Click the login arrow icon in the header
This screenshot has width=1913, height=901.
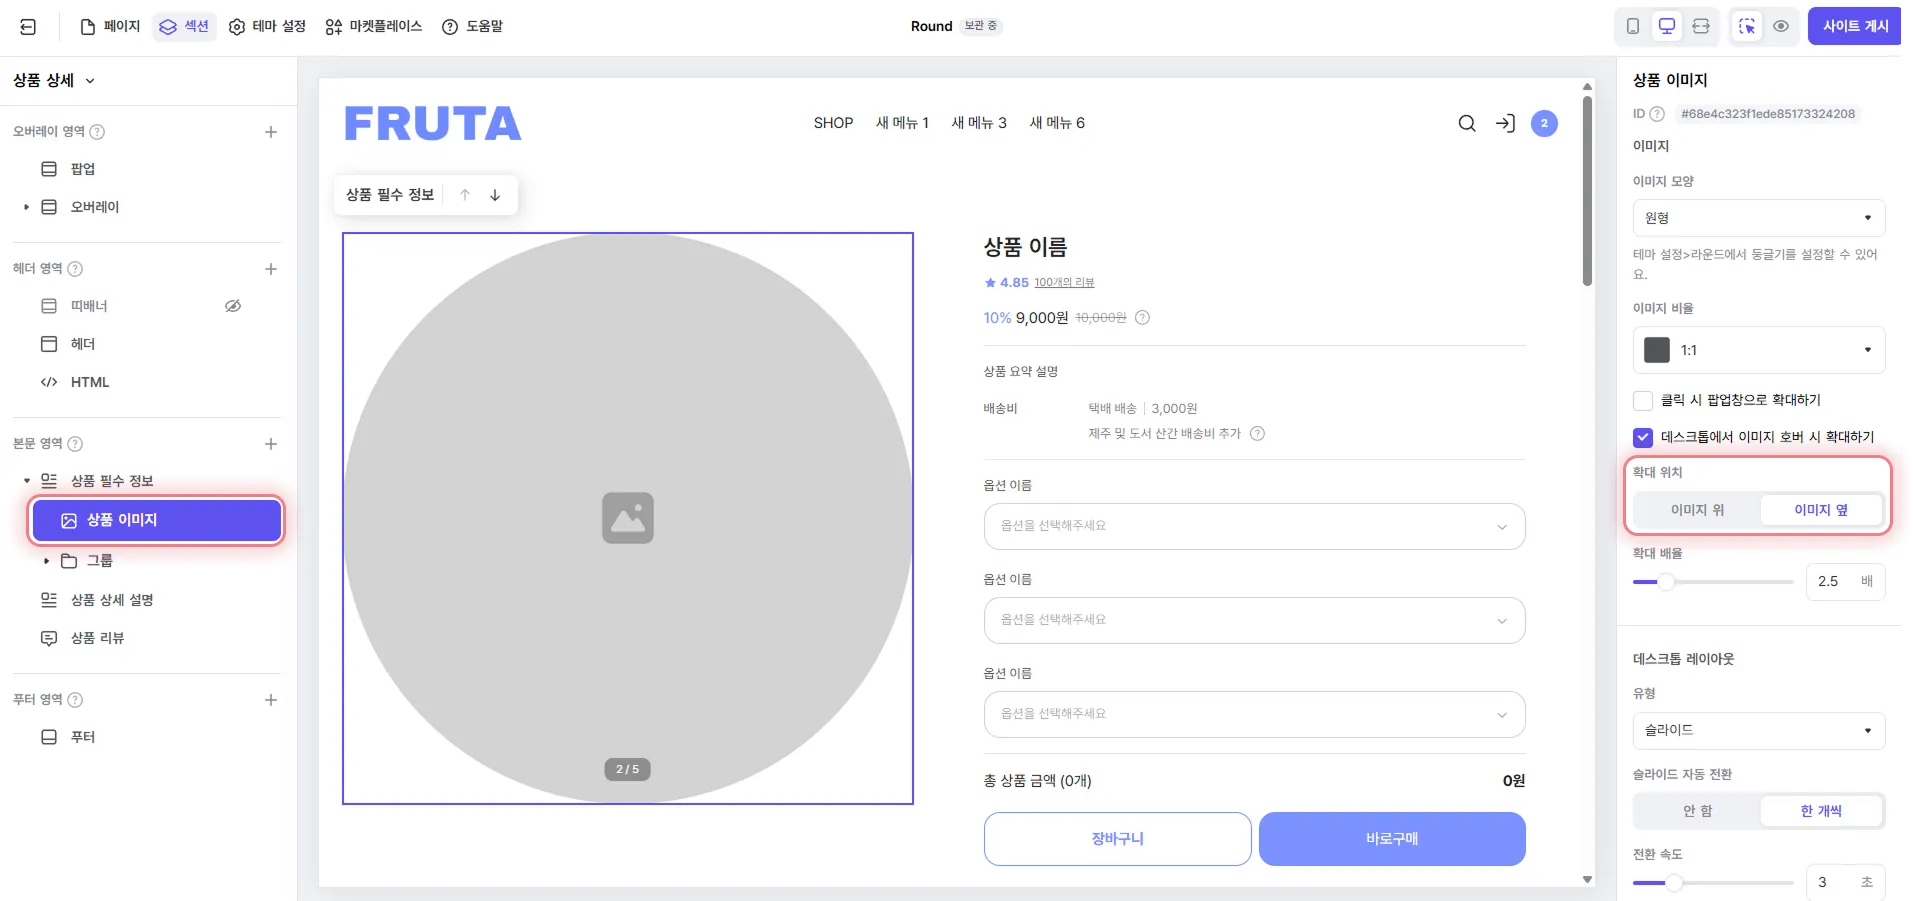1505,123
